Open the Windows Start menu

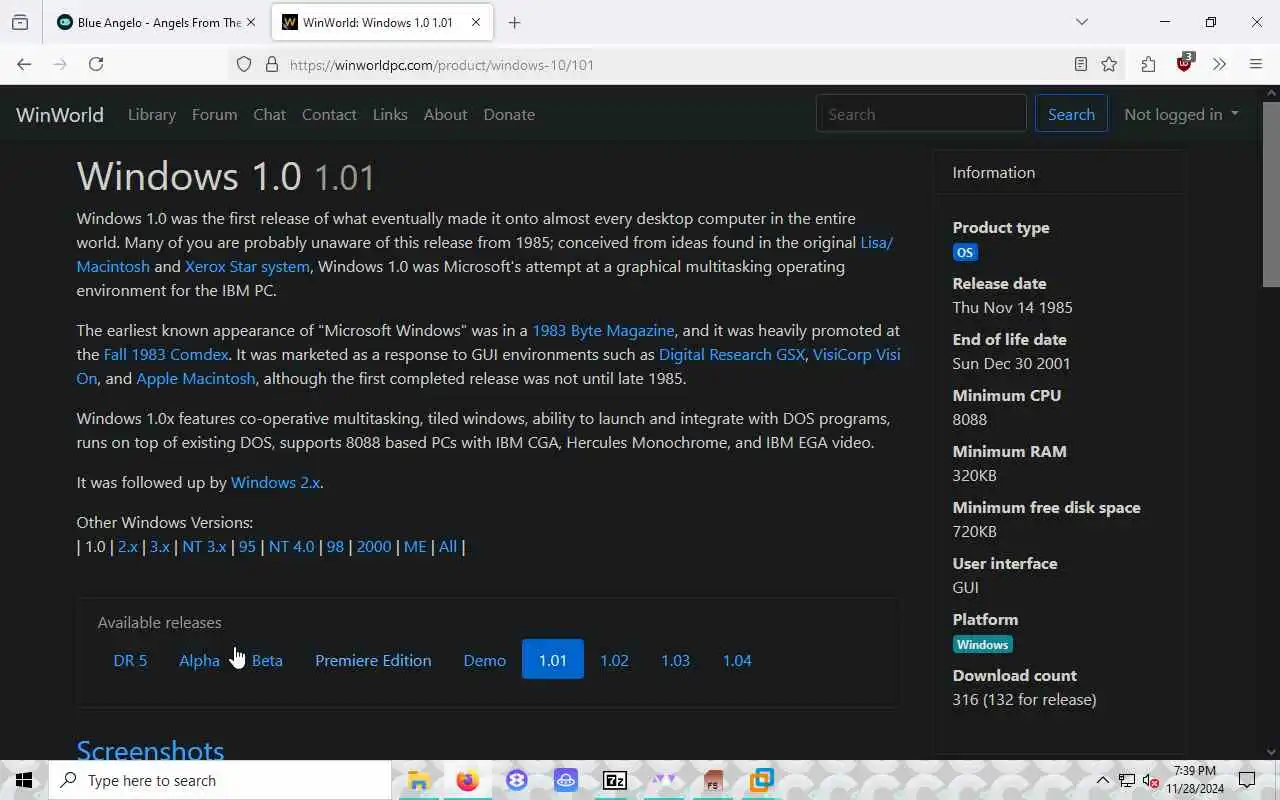pyautogui.click(x=24, y=780)
